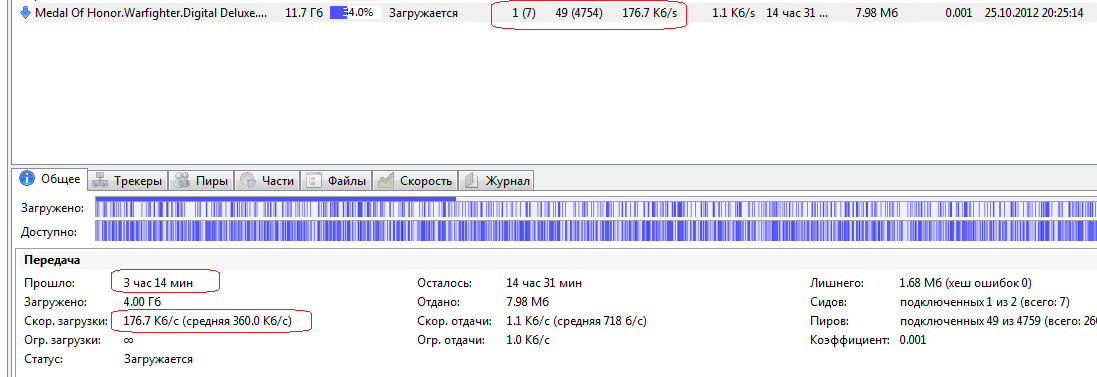Click the Пиров connected peers value
This screenshot has height=377, width=1097.
pos(997,321)
